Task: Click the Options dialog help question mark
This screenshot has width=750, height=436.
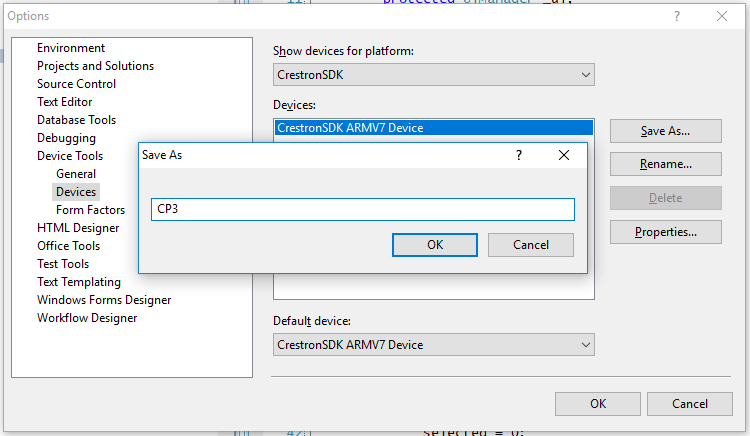Action: click(677, 16)
